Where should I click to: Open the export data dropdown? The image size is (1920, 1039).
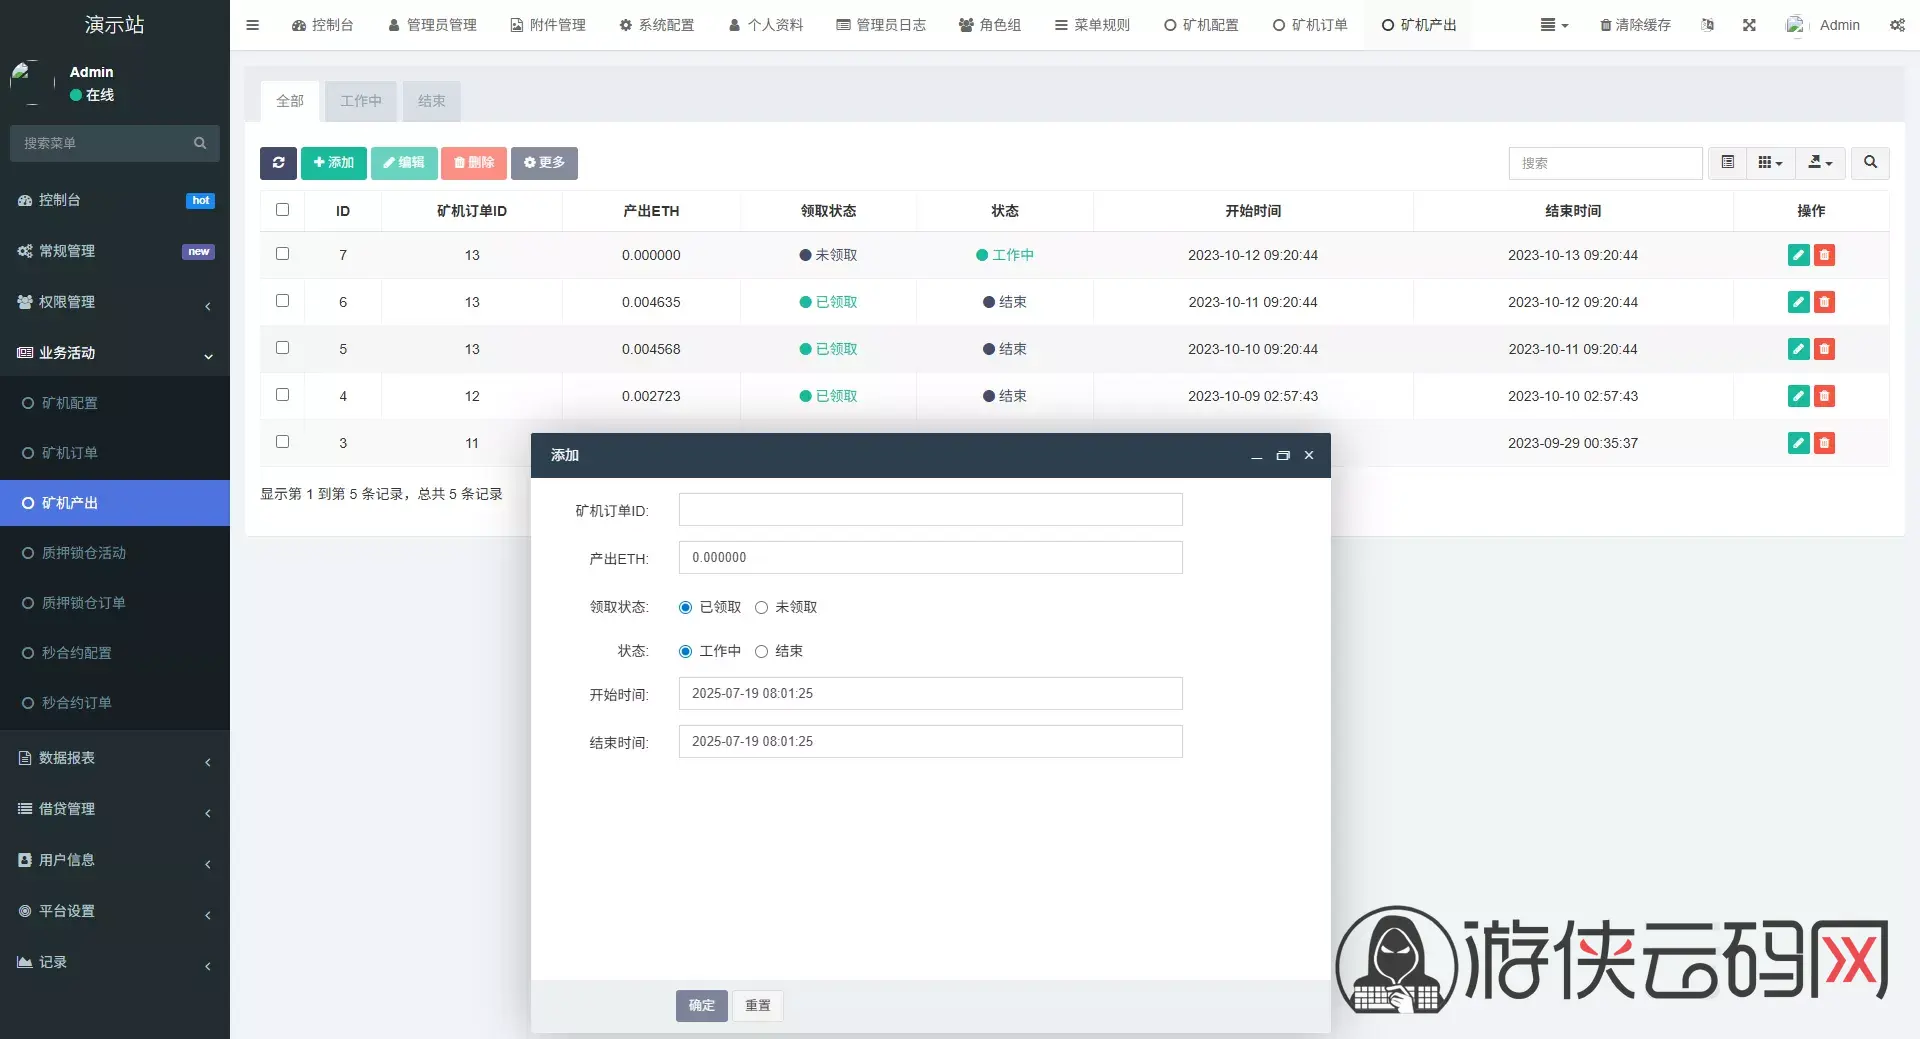pyautogui.click(x=1820, y=162)
